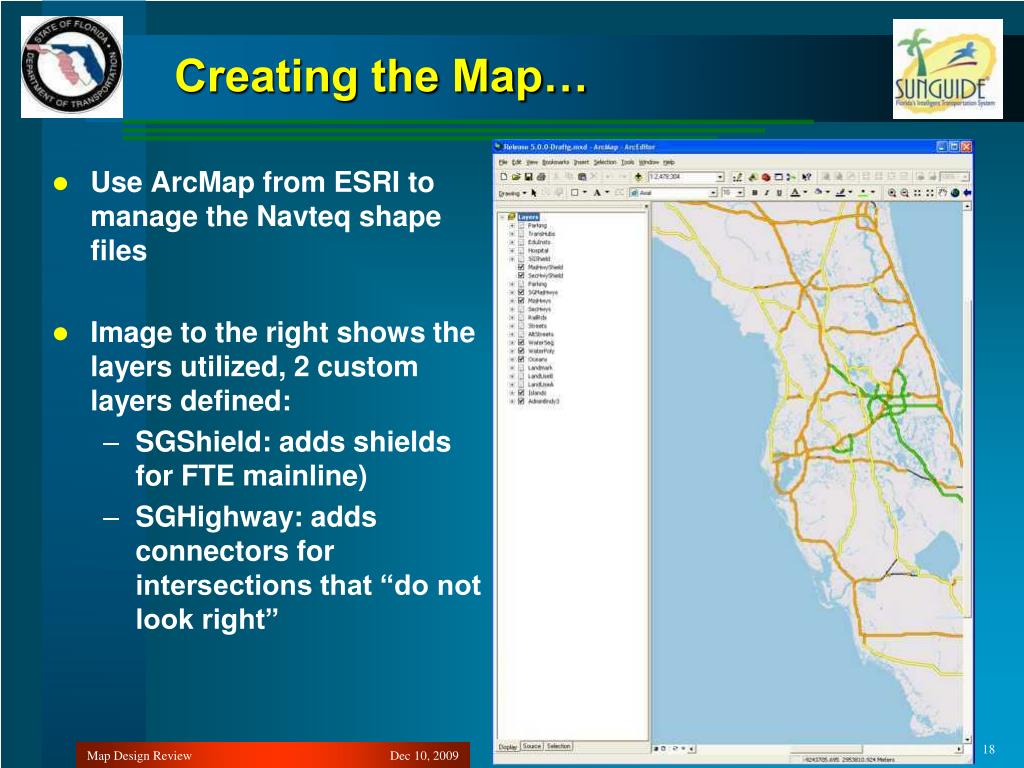Switch to the Source tab
The image size is (1024, 768).
(x=532, y=746)
